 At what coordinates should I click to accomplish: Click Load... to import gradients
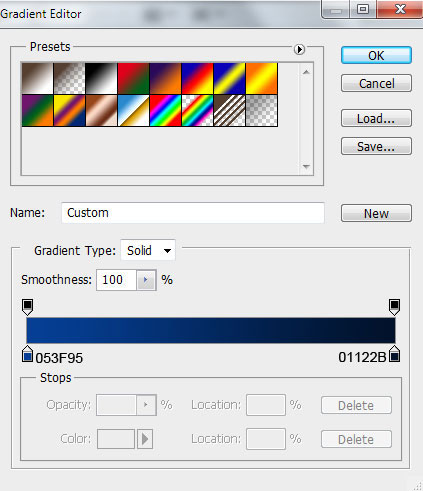coord(376,118)
